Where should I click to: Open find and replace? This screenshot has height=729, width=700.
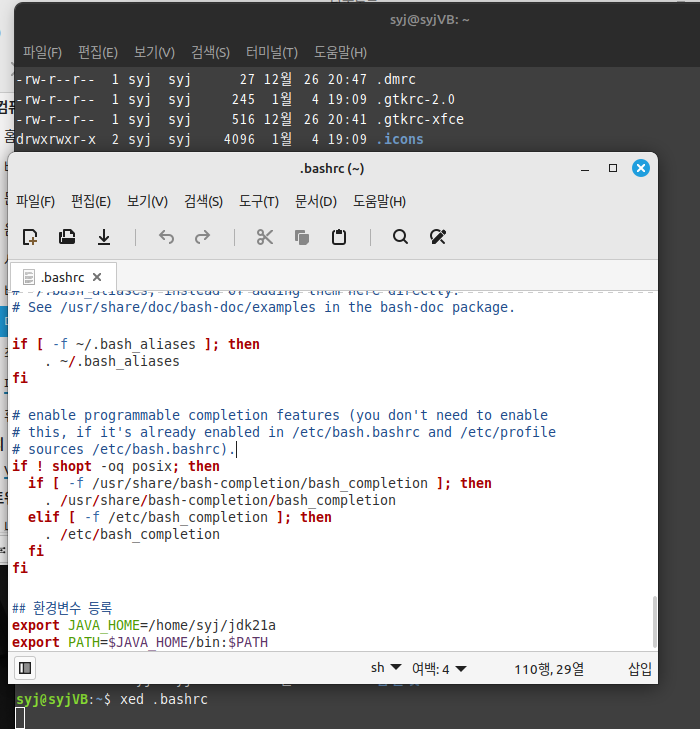point(437,237)
